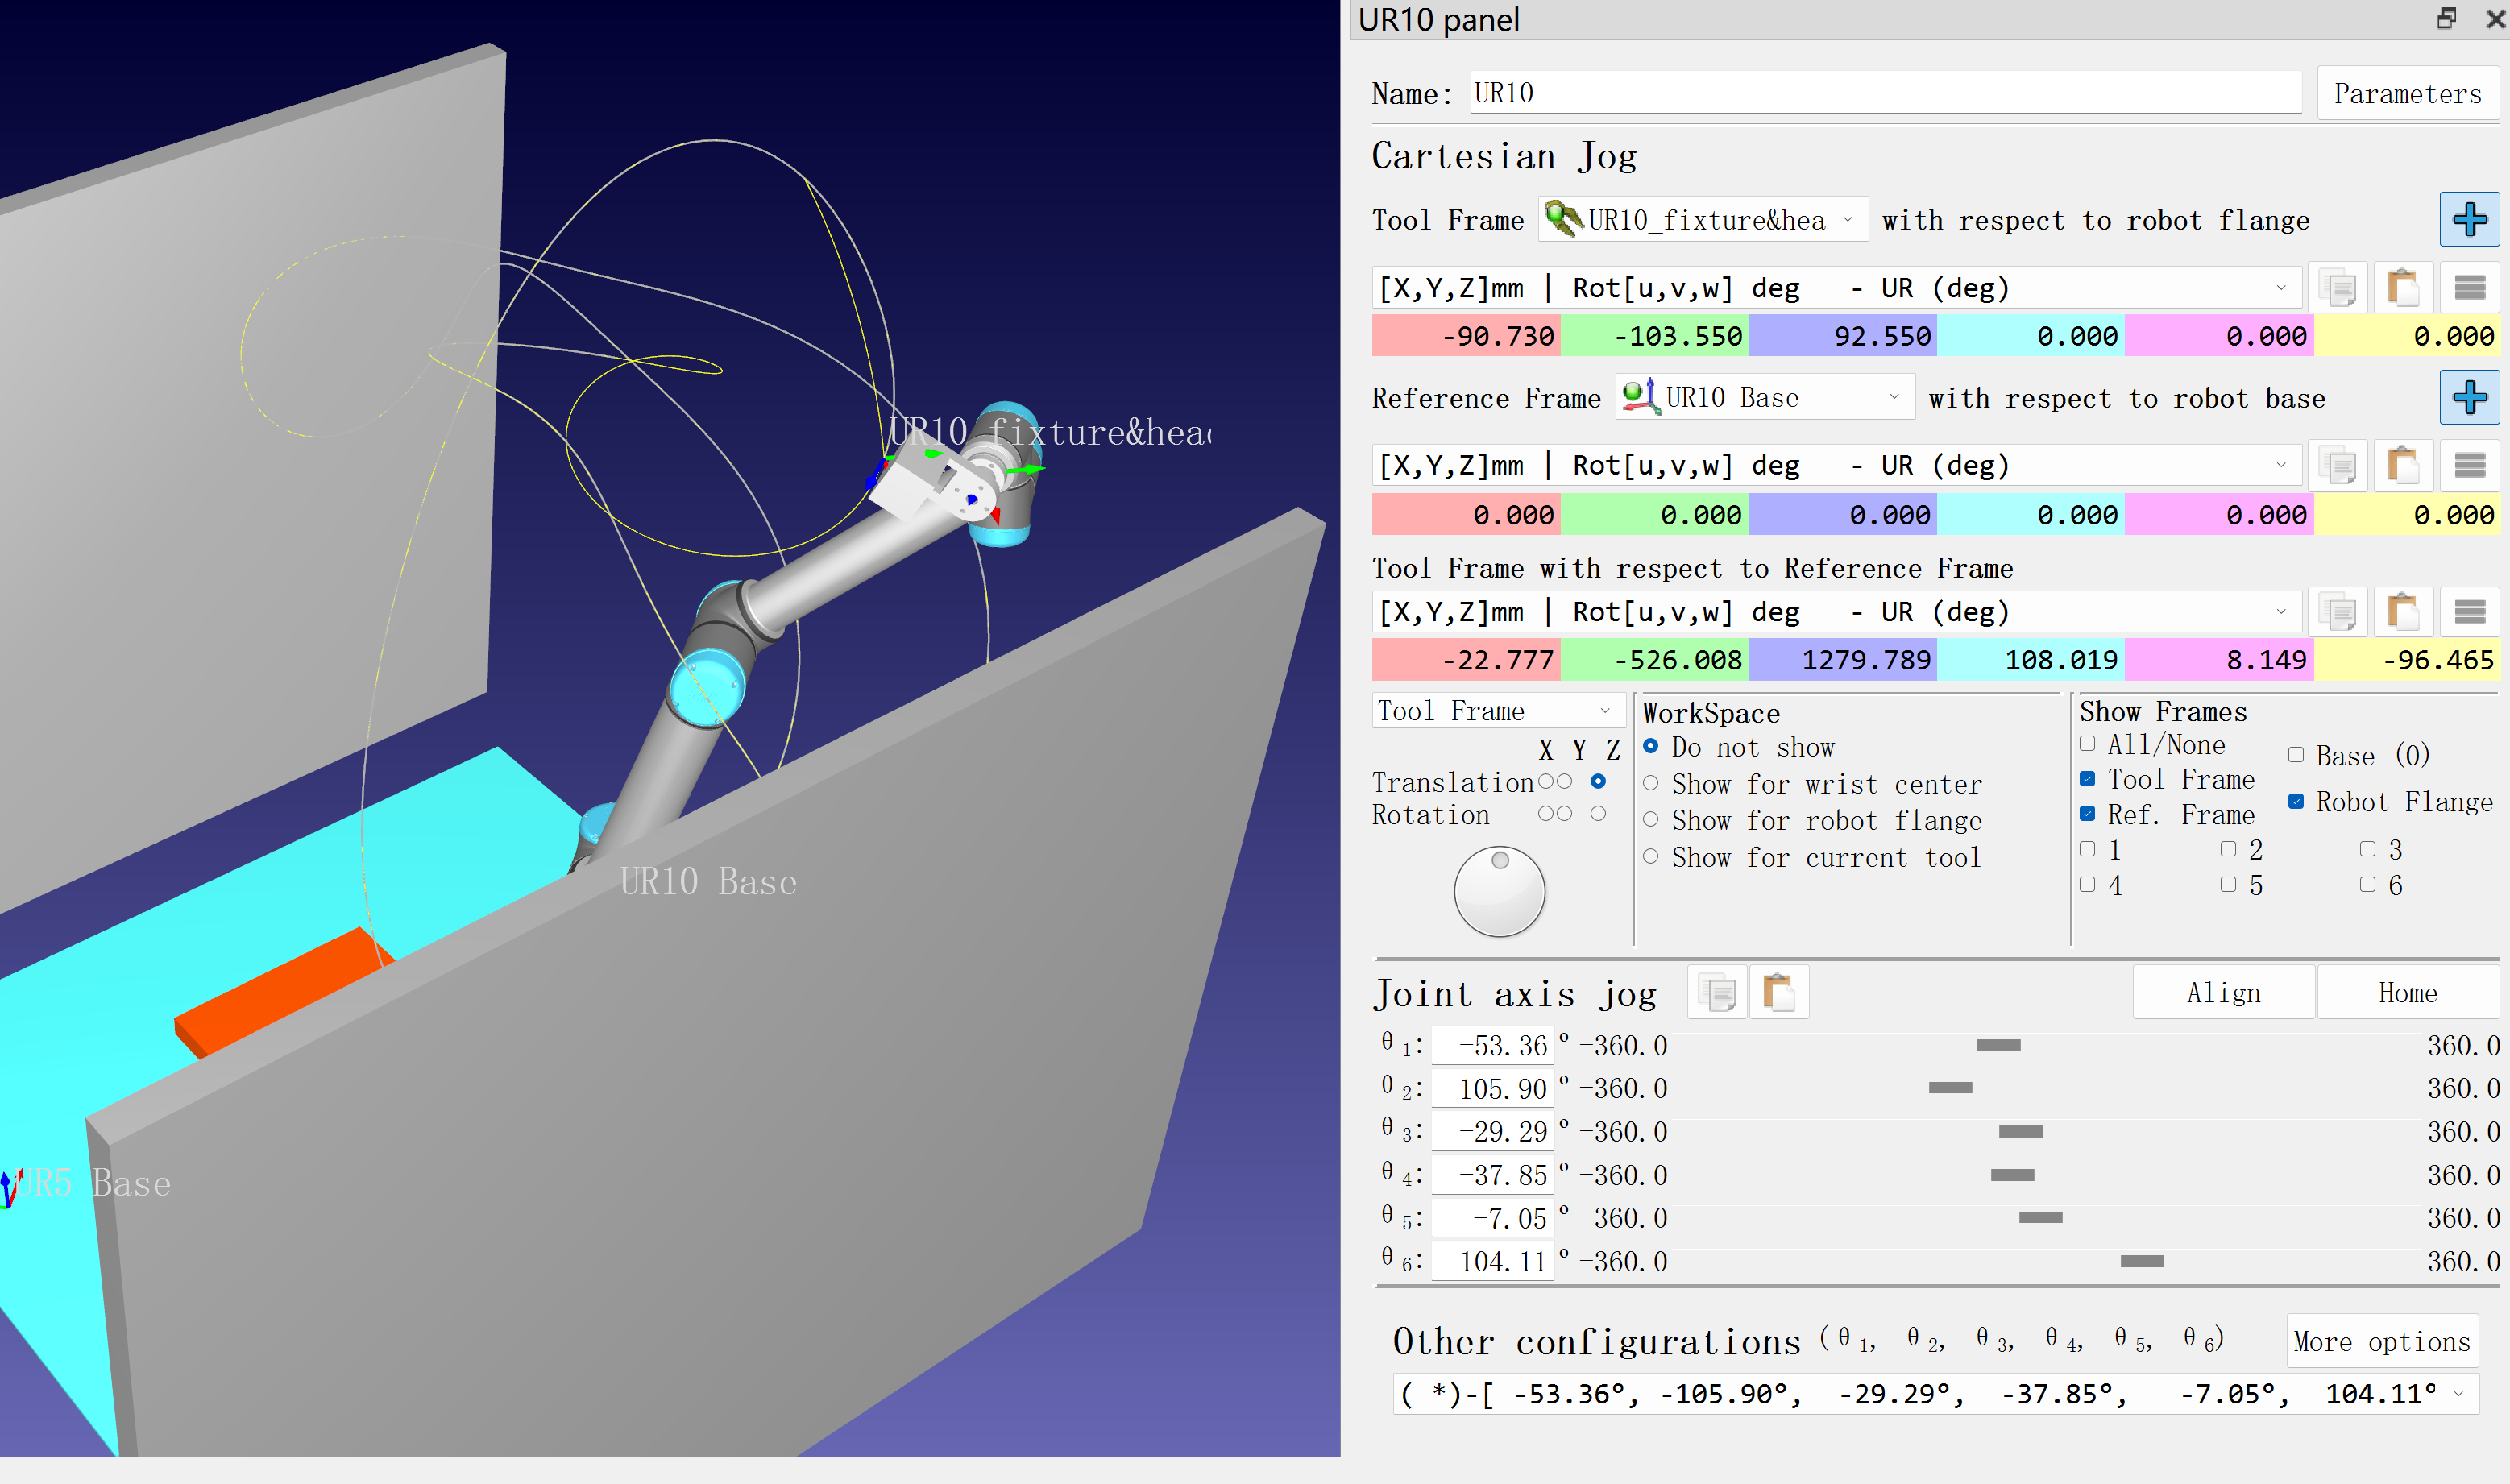Screen dimensions: 2510x1484
Task: Select Show for current tool workspace
Action: [x=1651, y=857]
